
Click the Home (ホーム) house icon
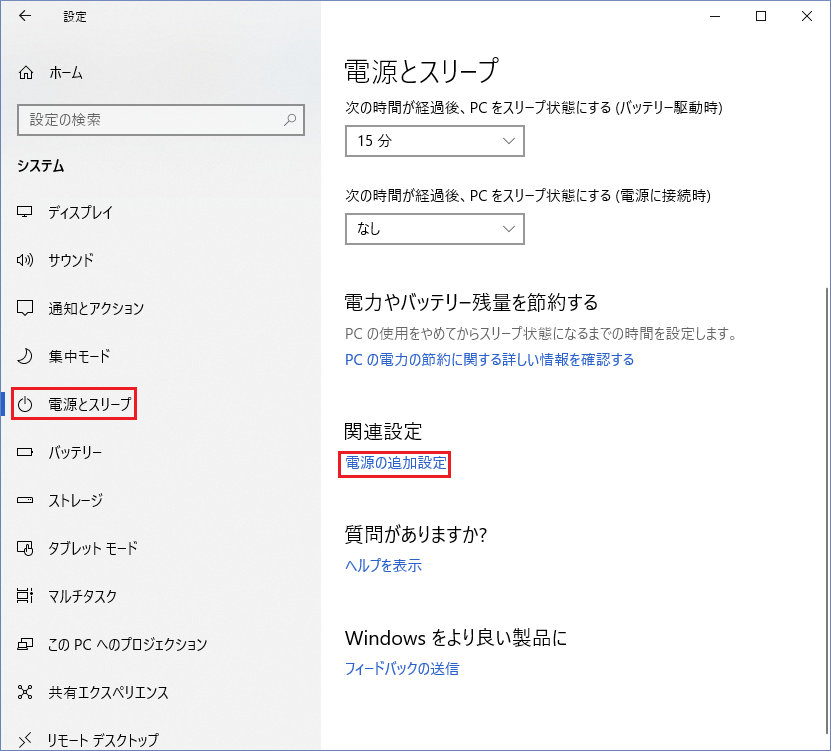click(x=26, y=73)
